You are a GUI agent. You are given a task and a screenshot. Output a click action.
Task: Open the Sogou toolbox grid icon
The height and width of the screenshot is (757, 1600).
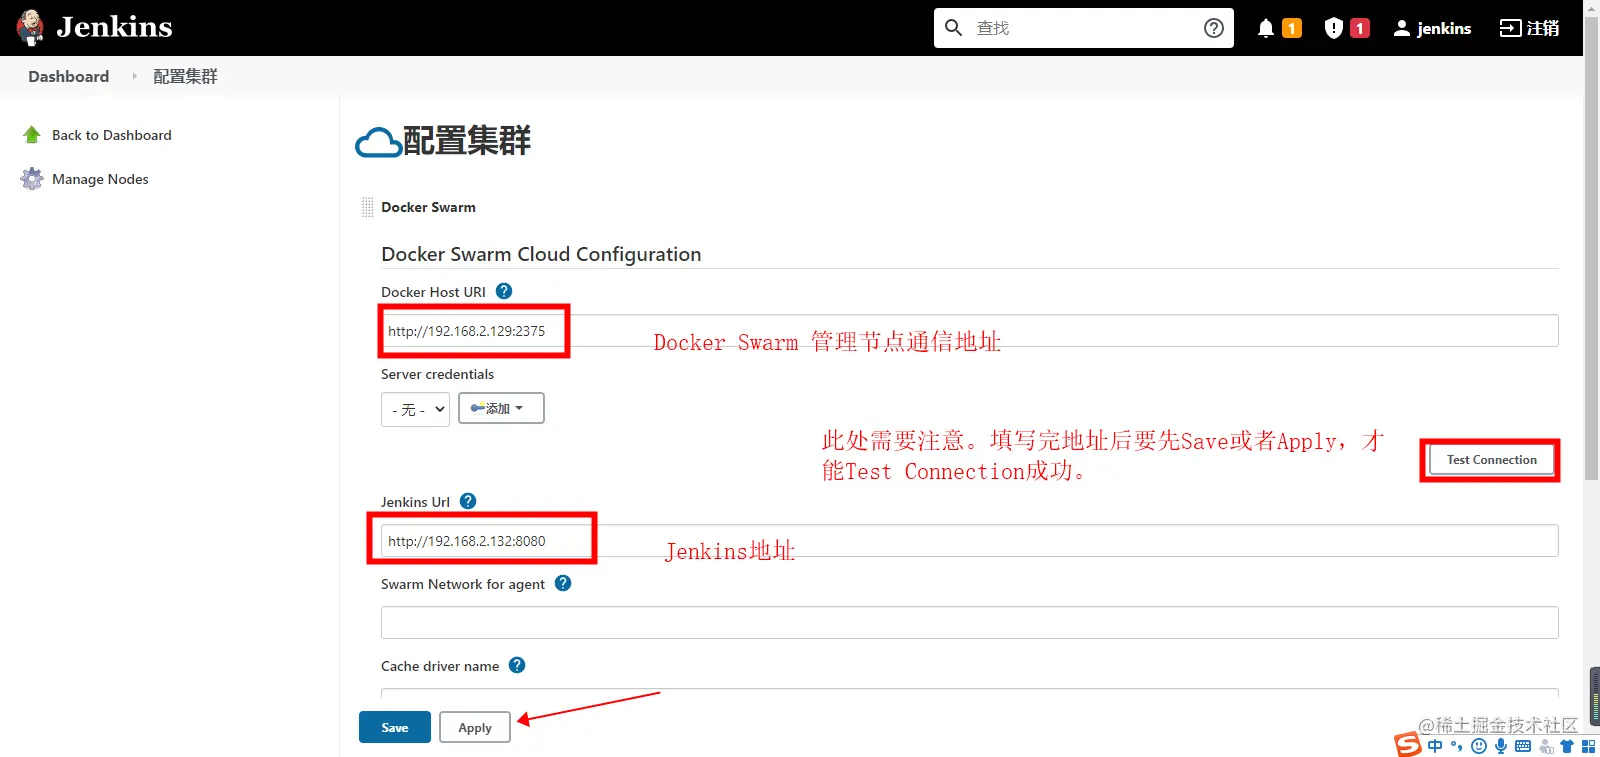pos(1589,746)
